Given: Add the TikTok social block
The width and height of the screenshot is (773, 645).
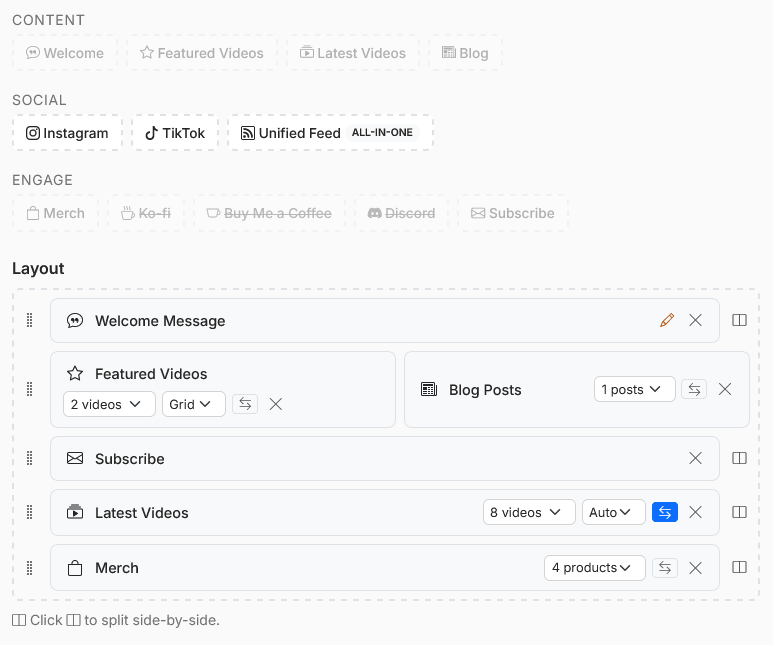Looking at the screenshot, I should (x=175, y=133).
